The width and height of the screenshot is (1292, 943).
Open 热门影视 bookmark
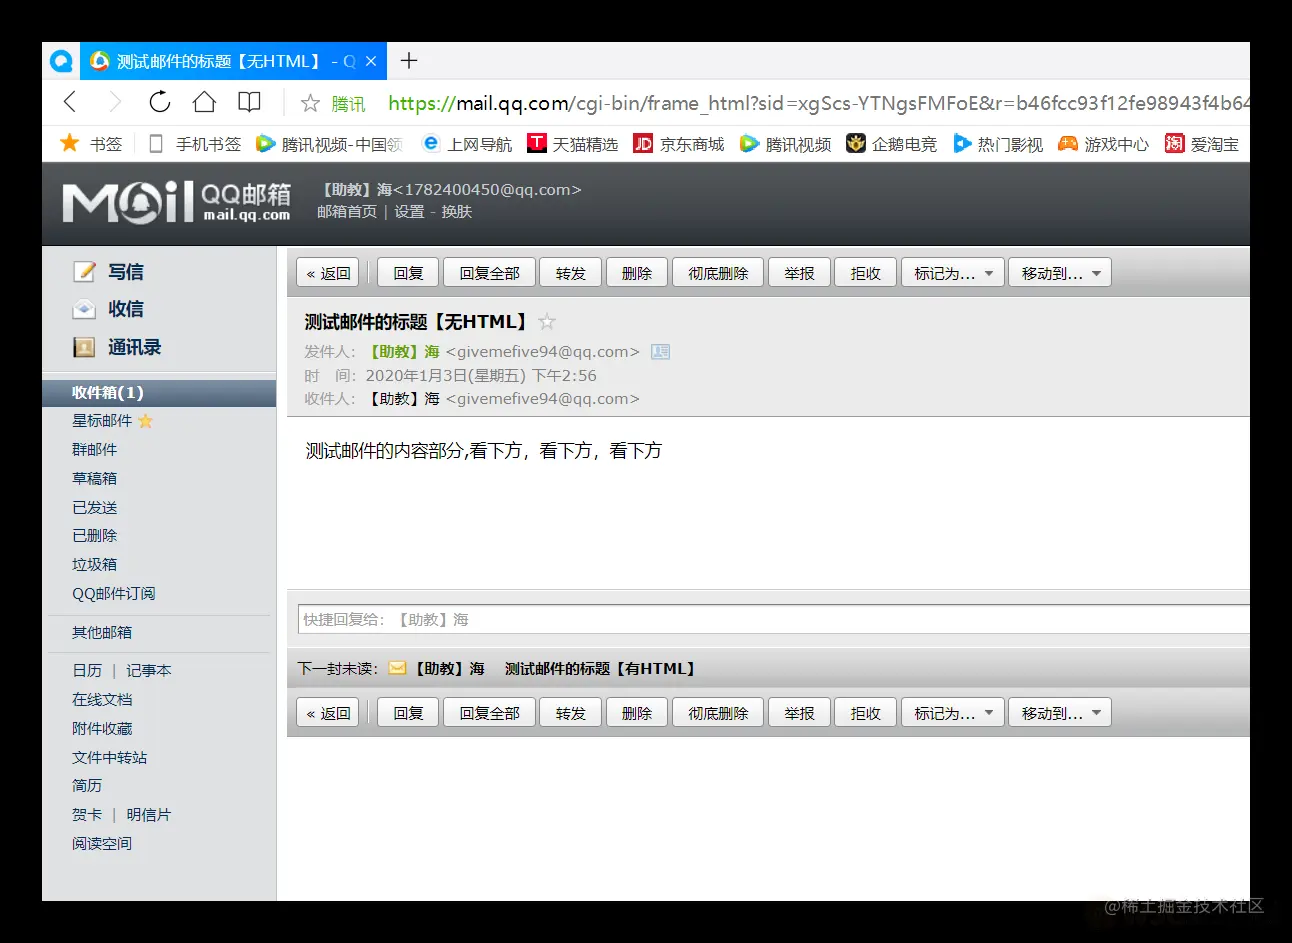(x=997, y=144)
